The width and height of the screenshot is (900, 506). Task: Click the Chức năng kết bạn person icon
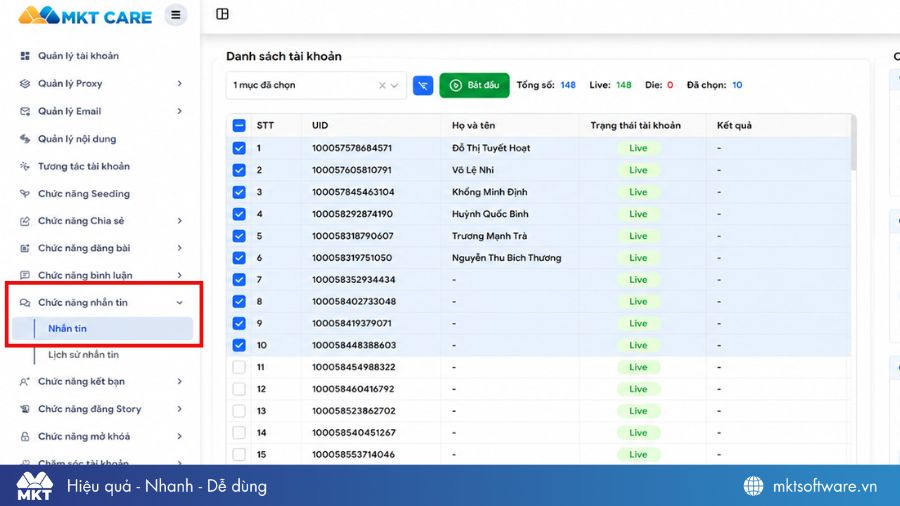(x=25, y=382)
